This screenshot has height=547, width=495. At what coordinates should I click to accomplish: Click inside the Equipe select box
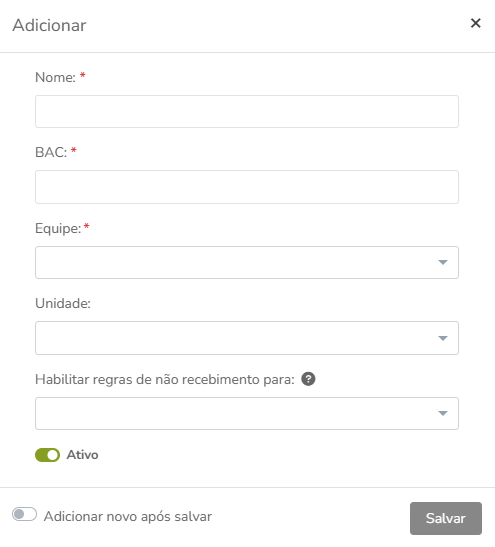(x=247, y=262)
